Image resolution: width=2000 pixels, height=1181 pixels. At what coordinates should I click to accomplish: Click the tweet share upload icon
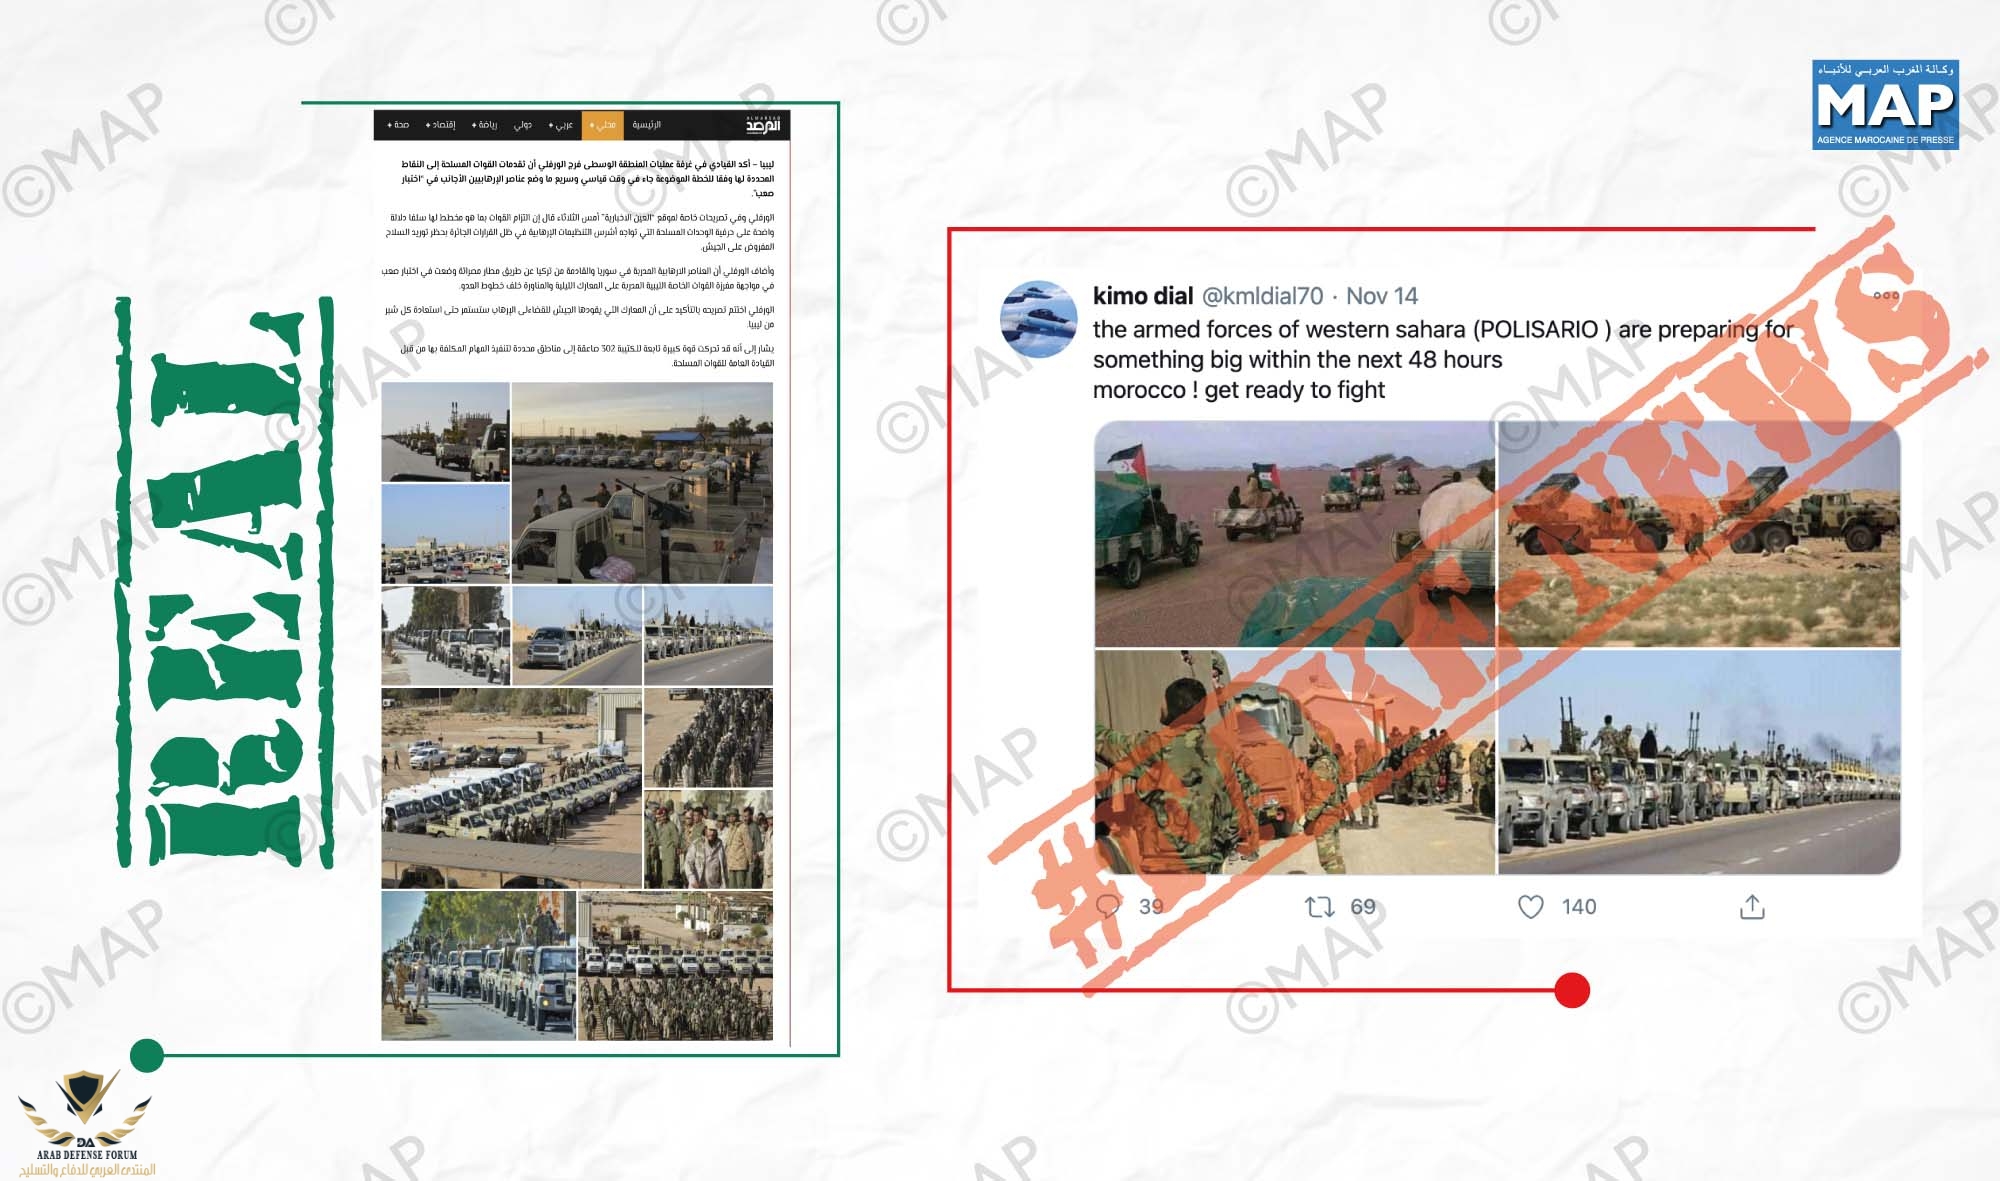[x=1752, y=907]
